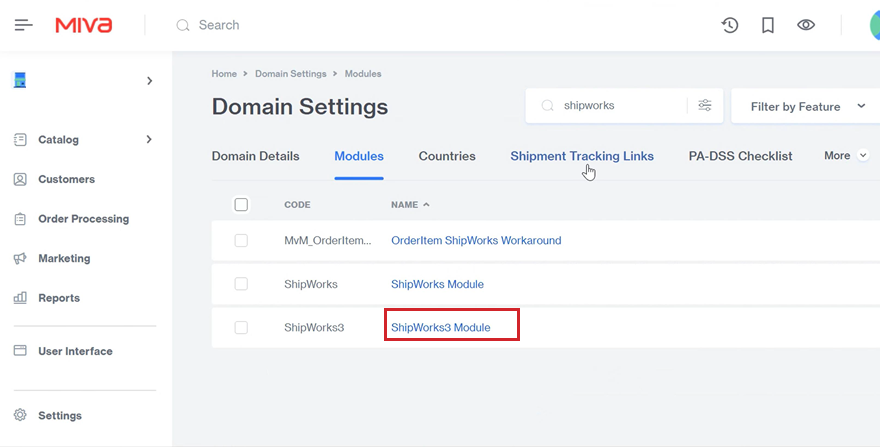The image size is (880, 447).
Task: Open the module search filter sliders icon
Action: (705, 105)
